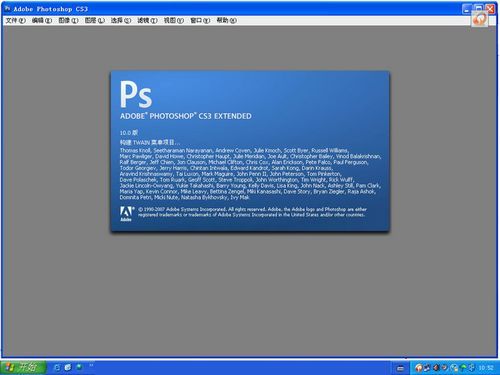The width and height of the screenshot is (500, 375).
Task: Open the 图层 (Layer) menu
Action: [95, 21]
